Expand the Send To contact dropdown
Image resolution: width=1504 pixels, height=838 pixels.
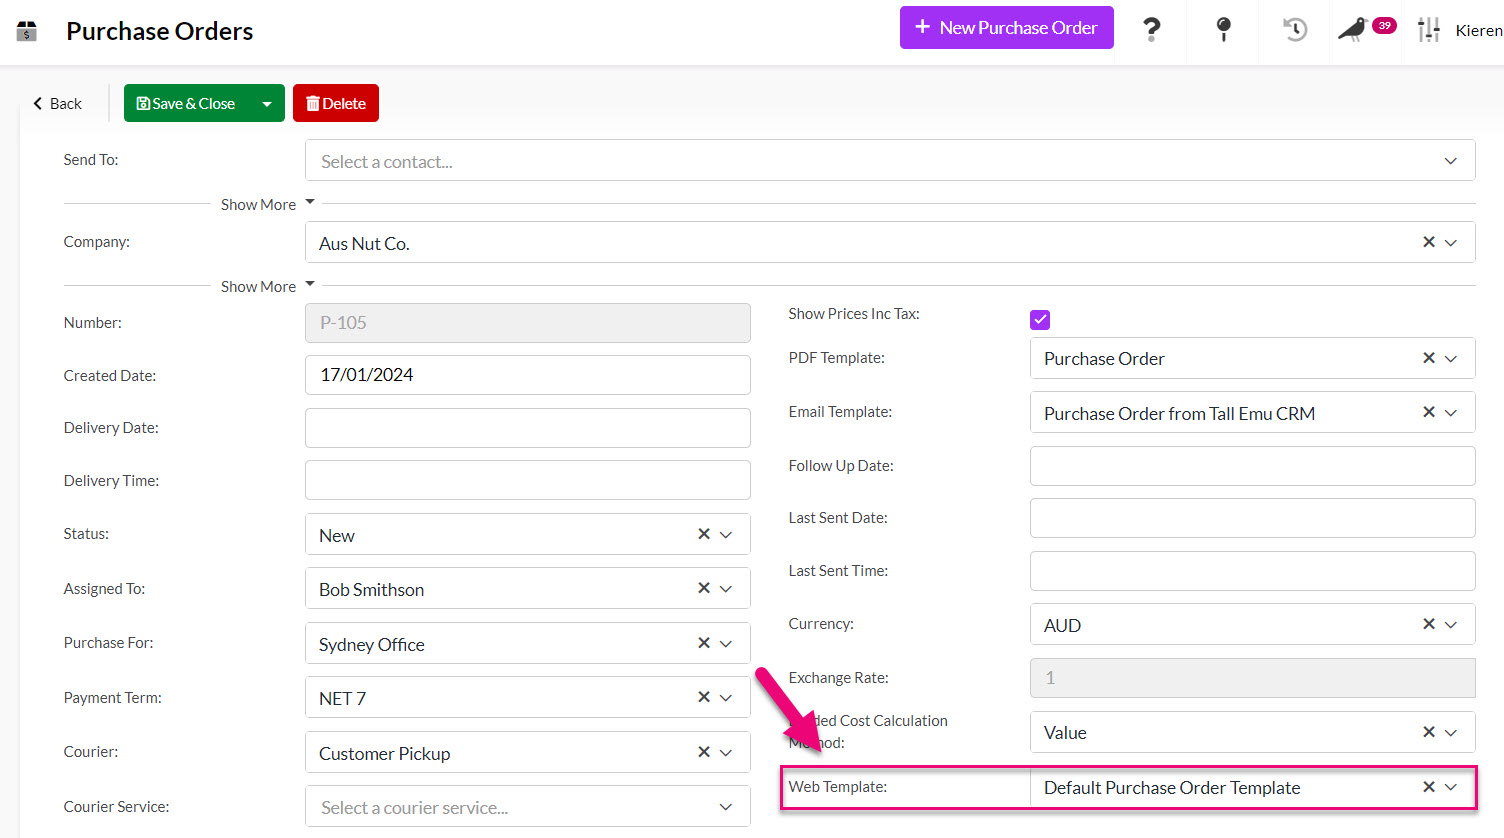click(x=1450, y=161)
